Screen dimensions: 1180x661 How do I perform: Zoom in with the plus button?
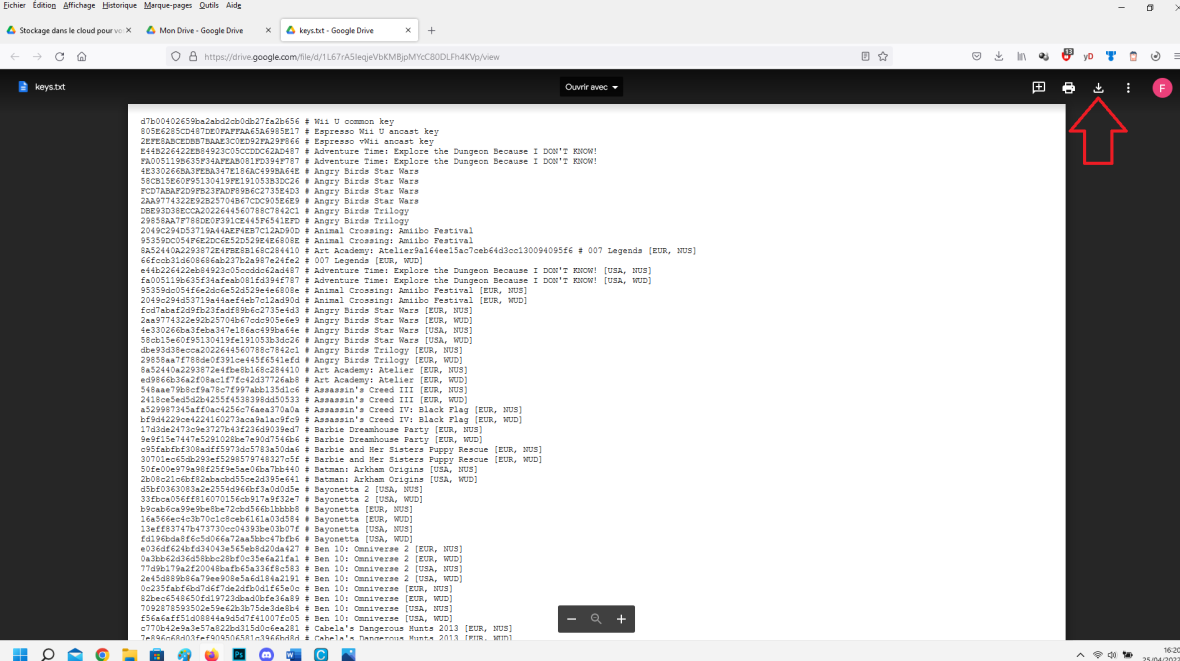621,619
